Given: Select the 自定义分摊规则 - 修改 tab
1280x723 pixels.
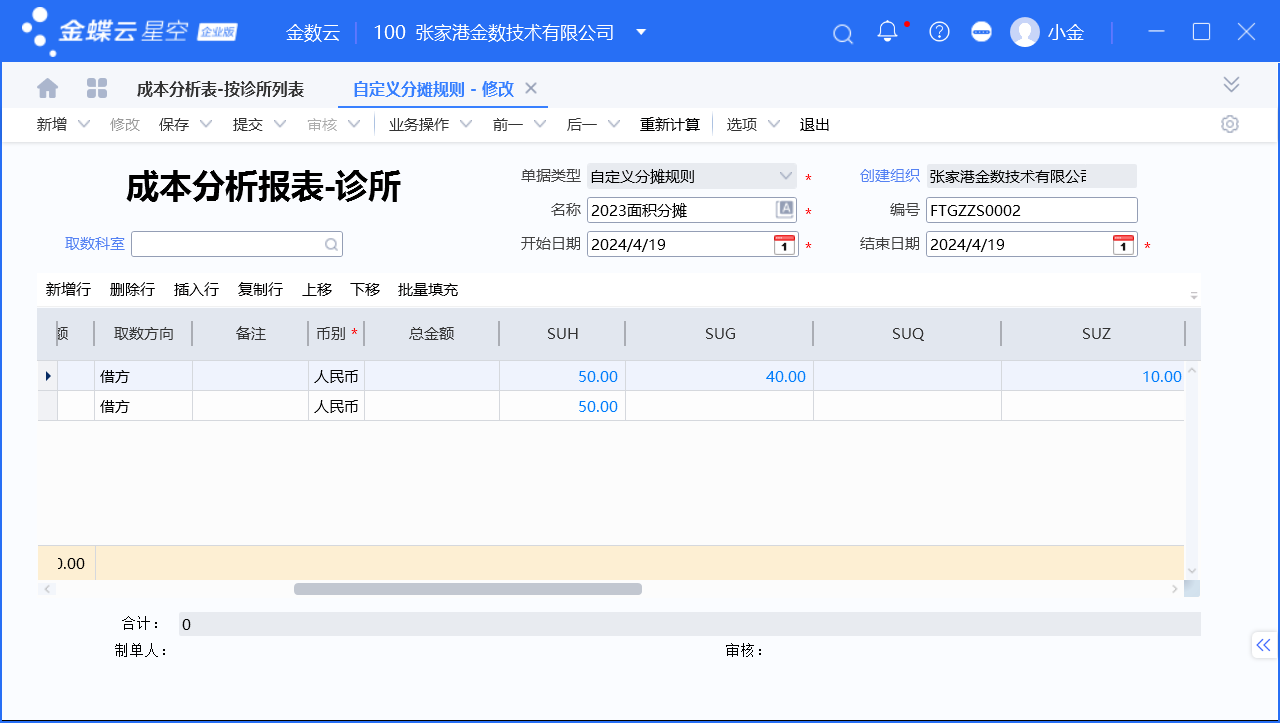Looking at the screenshot, I should [x=433, y=89].
